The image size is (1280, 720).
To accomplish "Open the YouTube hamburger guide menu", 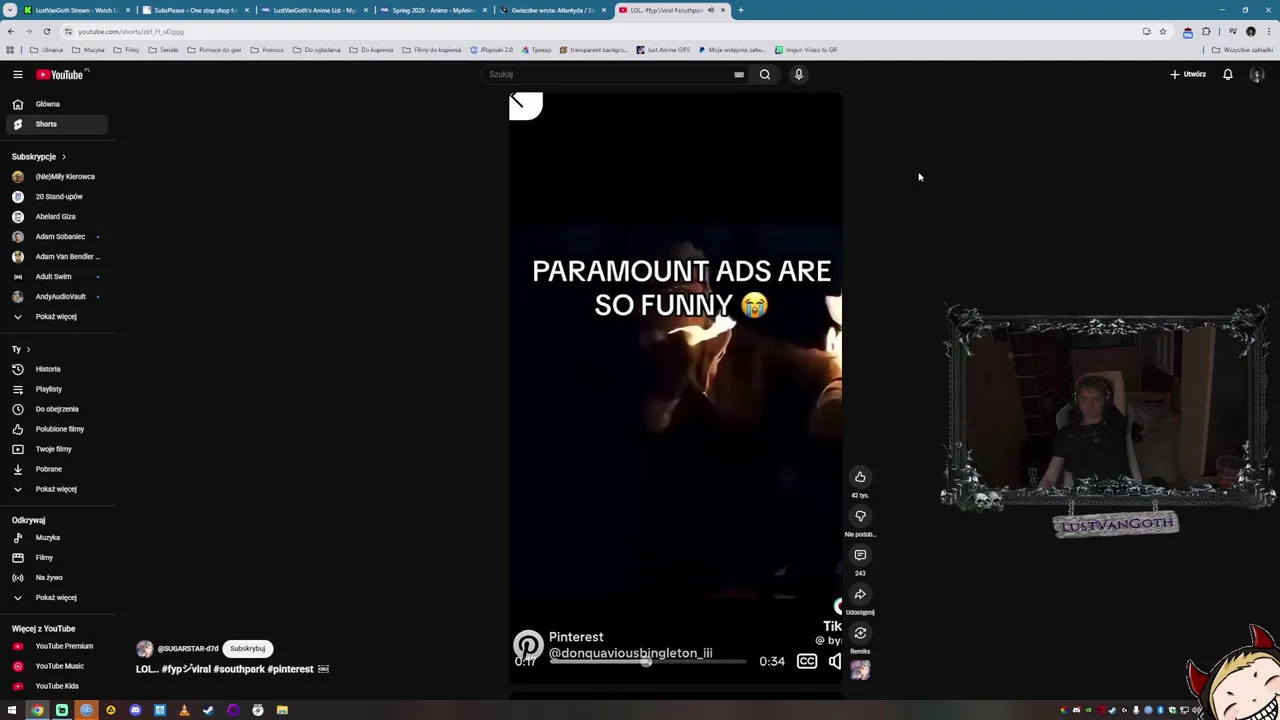I will tap(17, 74).
